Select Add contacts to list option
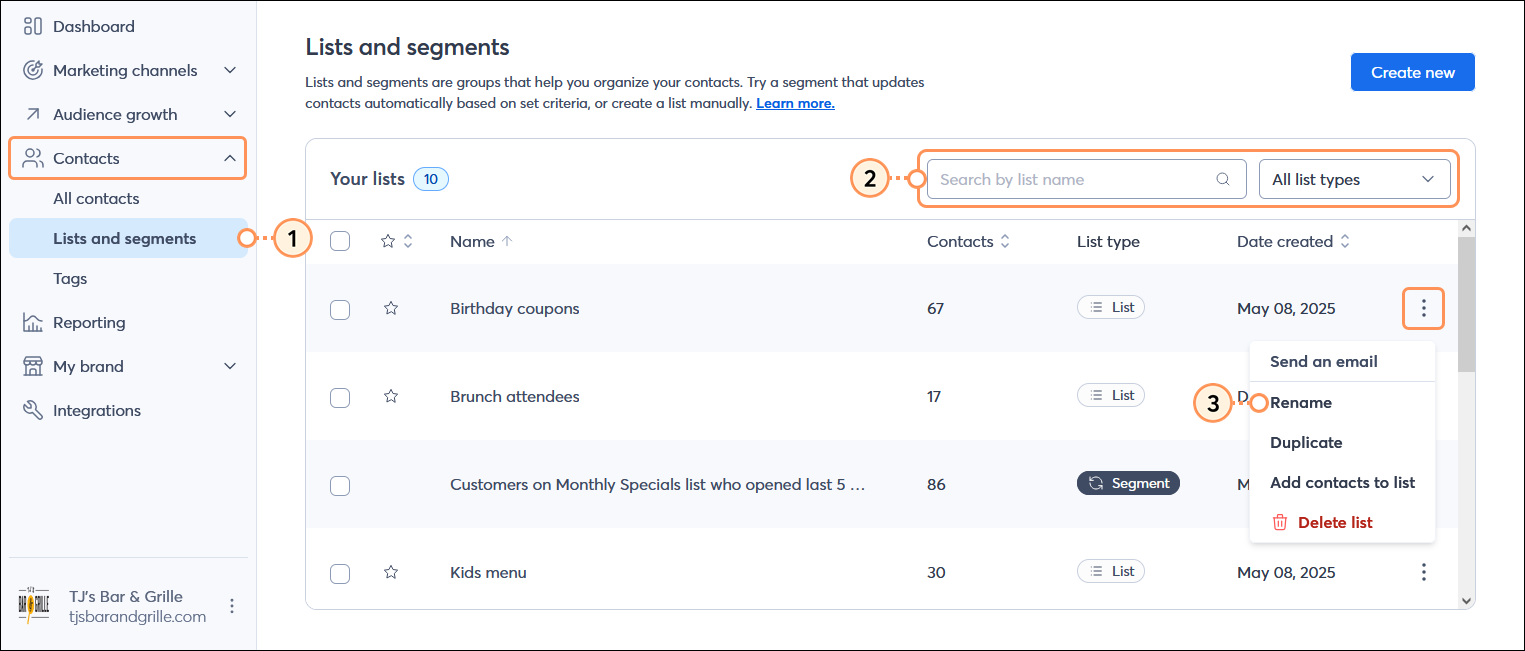 point(1343,482)
